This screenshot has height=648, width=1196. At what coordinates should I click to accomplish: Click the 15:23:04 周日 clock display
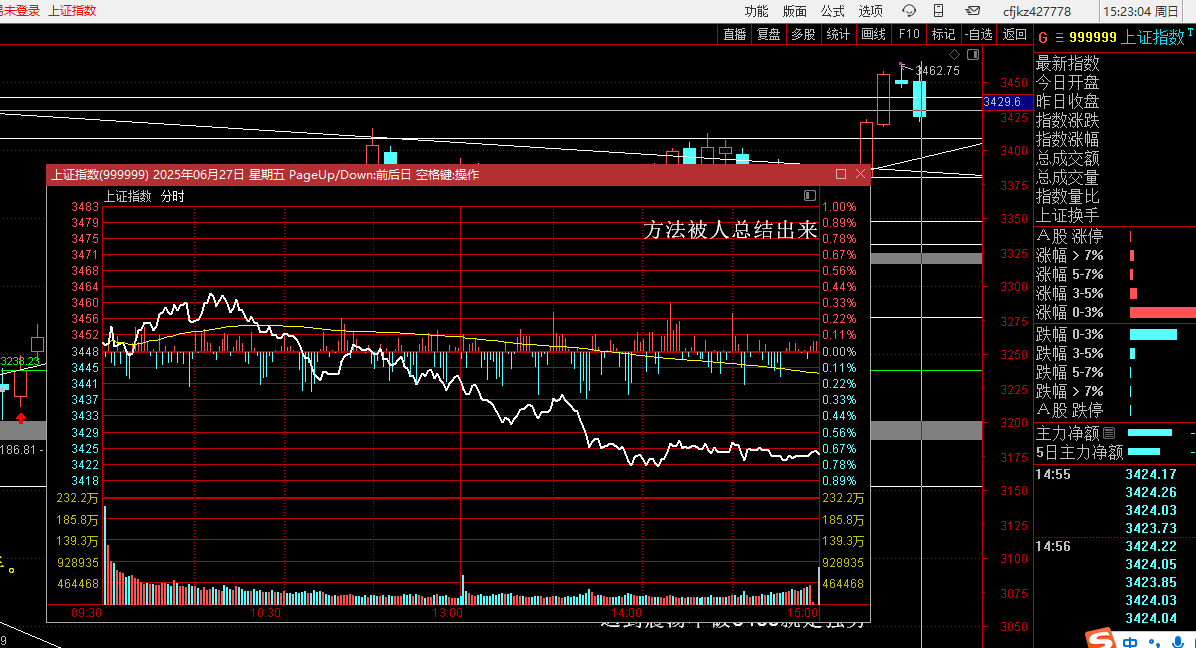pyautogui.click(x=1141, y=11)
